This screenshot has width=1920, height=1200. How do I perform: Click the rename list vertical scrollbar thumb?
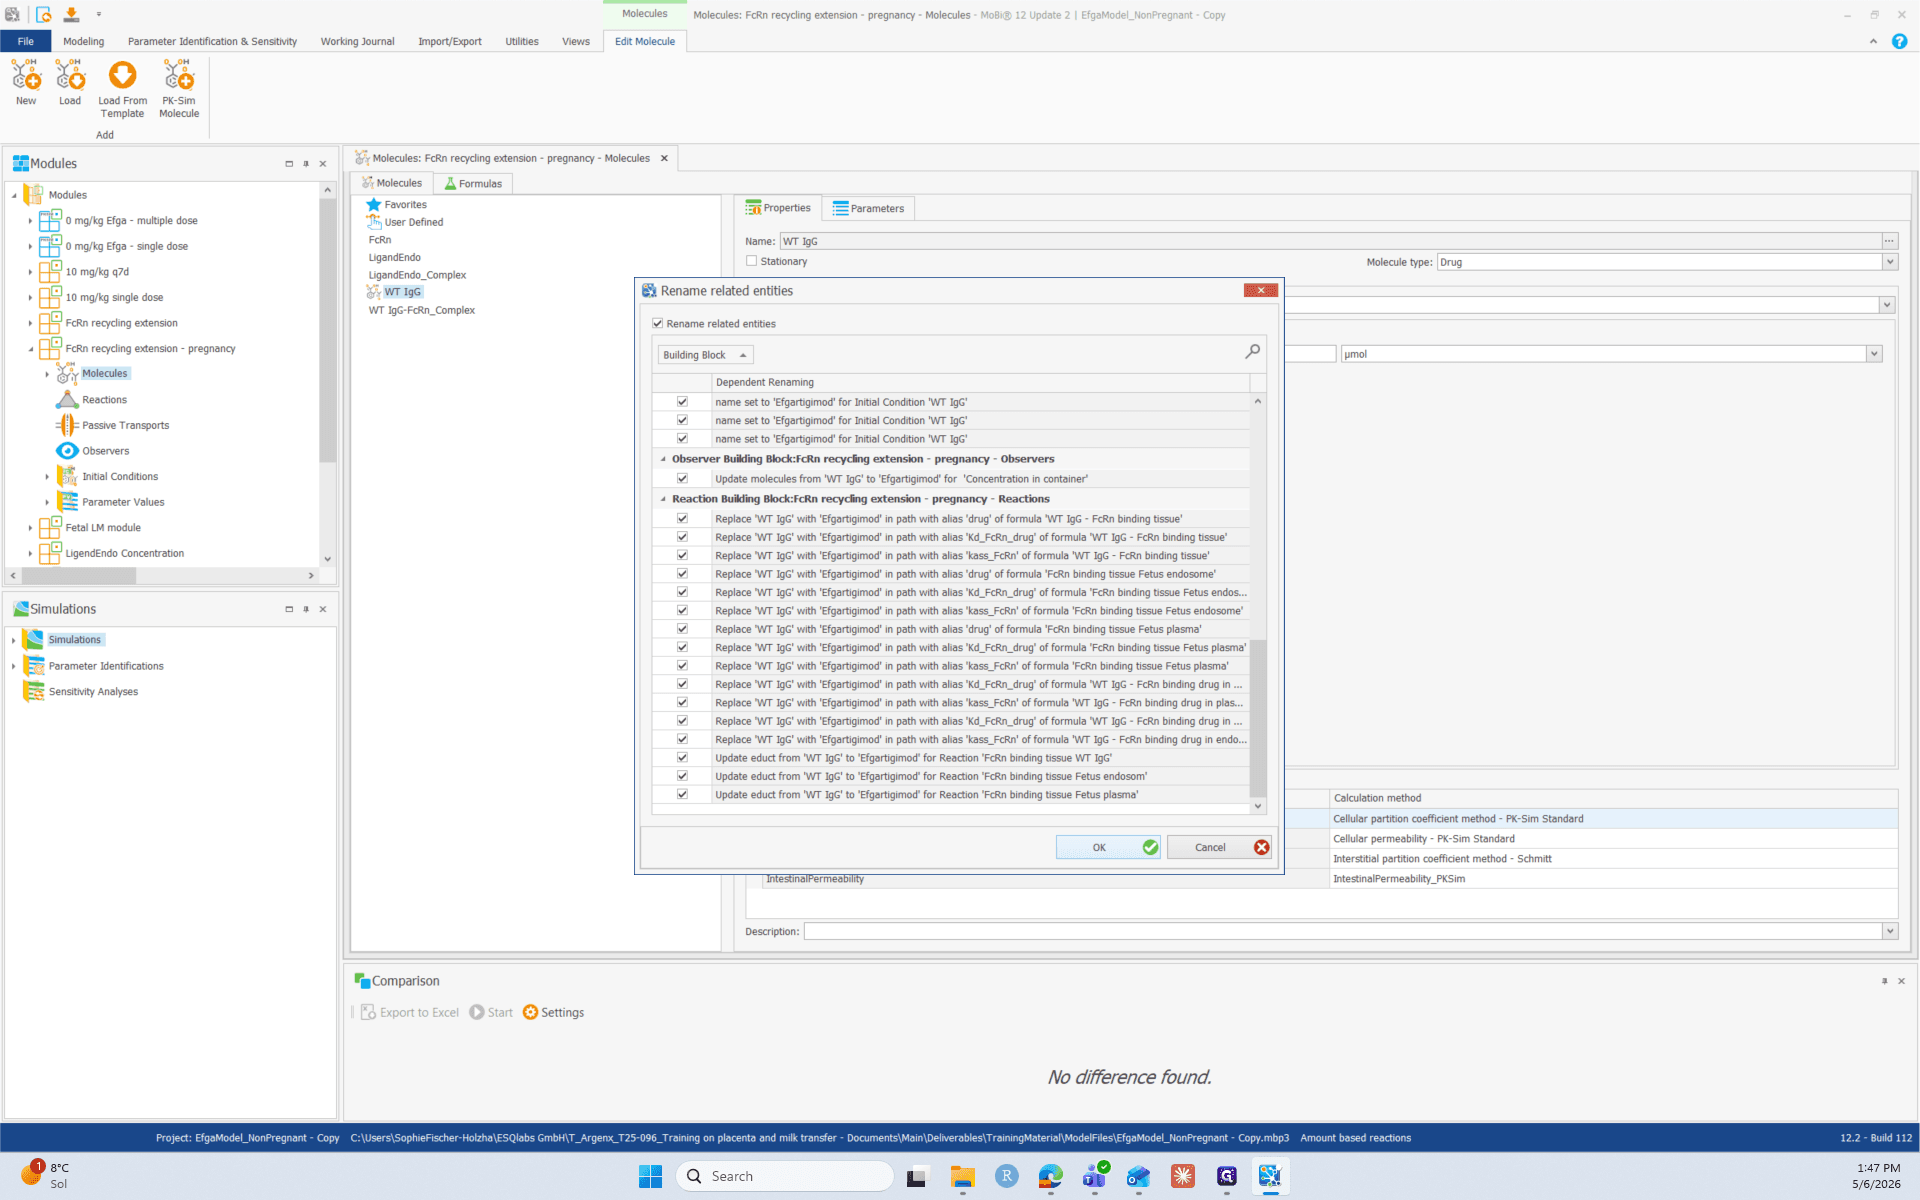(x=1258, y=718)
